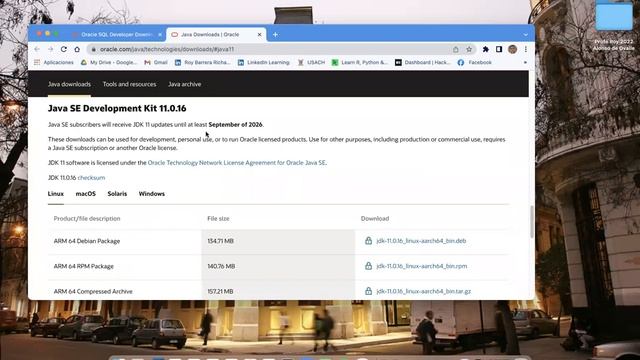This screenshot has width=640, height=360.
Task: Open Chrome three-dot menu
Action: tap(526, 49)
